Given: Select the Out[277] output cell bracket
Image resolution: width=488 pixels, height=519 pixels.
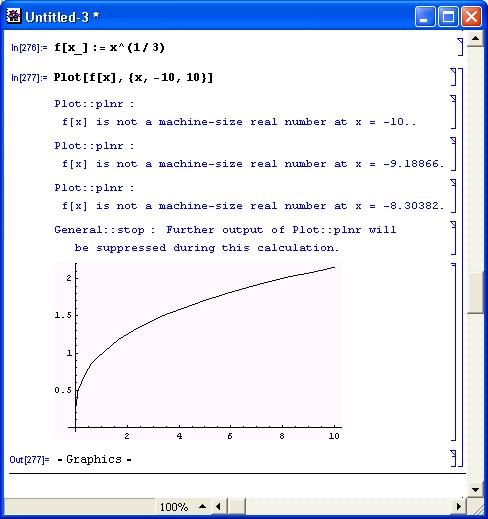Looking at the screenshot, I should [x=453, y=458].
